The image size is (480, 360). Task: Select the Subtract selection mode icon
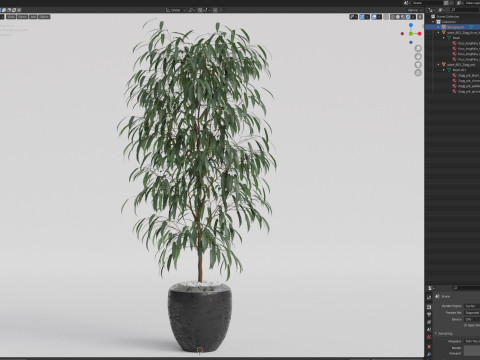coord(9,10)
